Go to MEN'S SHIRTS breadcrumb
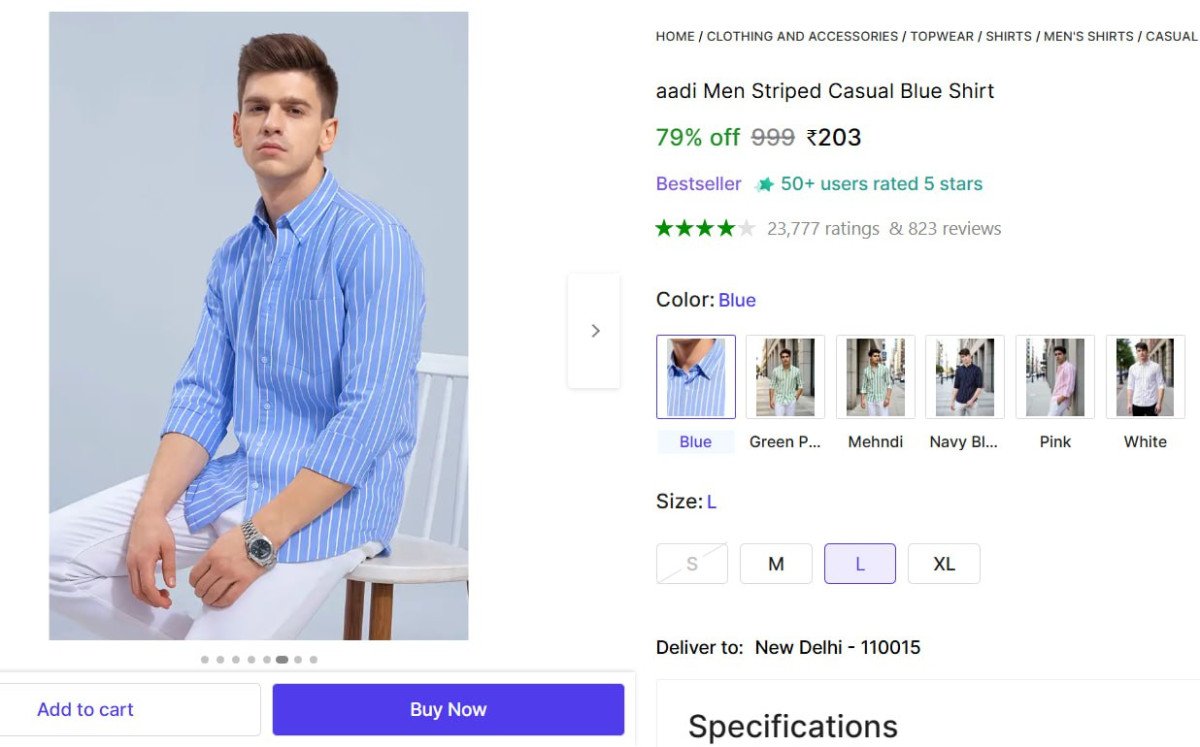 pos(1088,36)
